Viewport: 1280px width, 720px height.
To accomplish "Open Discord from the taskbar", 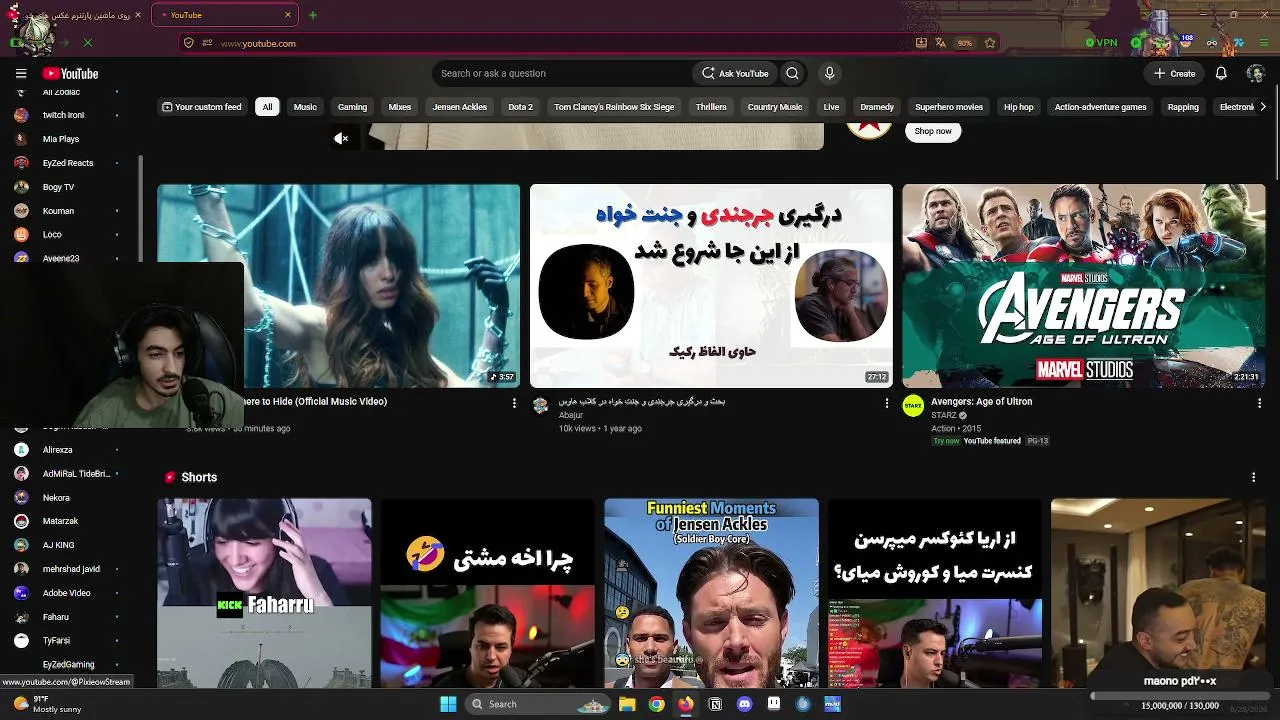I will 744,704.
